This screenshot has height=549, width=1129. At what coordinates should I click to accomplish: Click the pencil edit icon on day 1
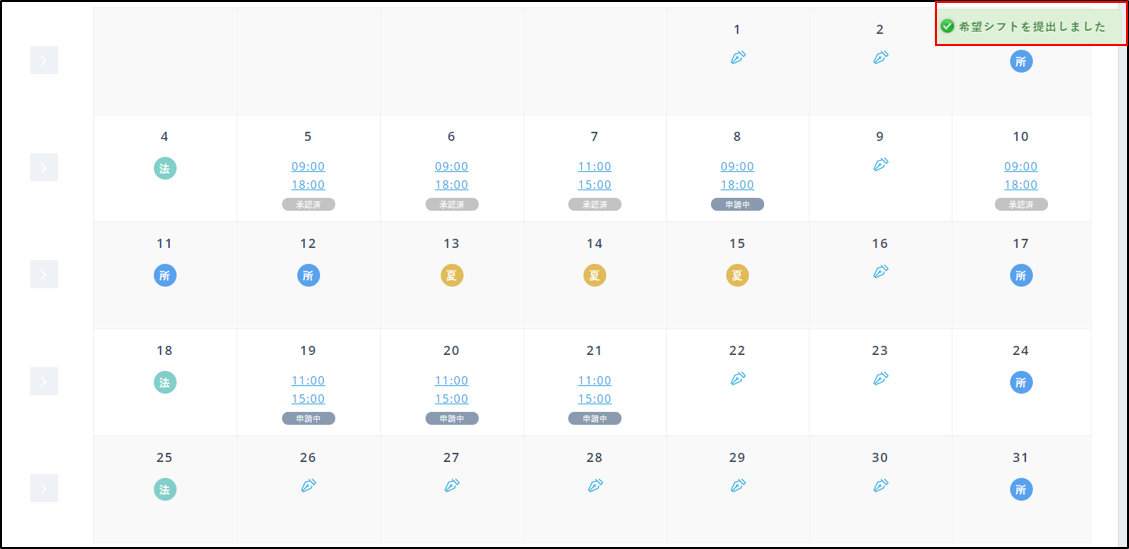point(738,57)
